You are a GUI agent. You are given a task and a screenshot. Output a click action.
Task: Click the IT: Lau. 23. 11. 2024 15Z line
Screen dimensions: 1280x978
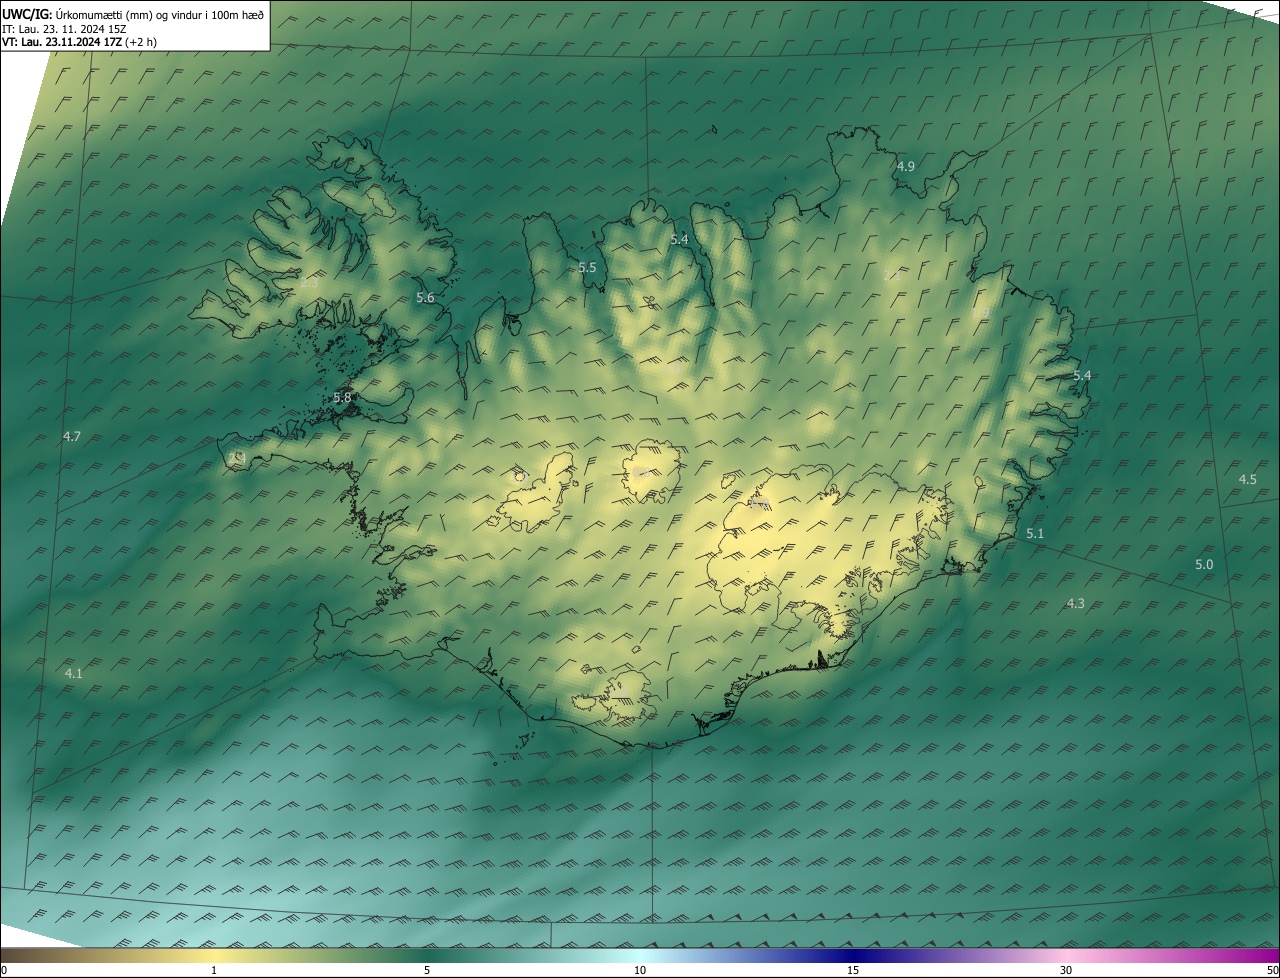point(64,29)
